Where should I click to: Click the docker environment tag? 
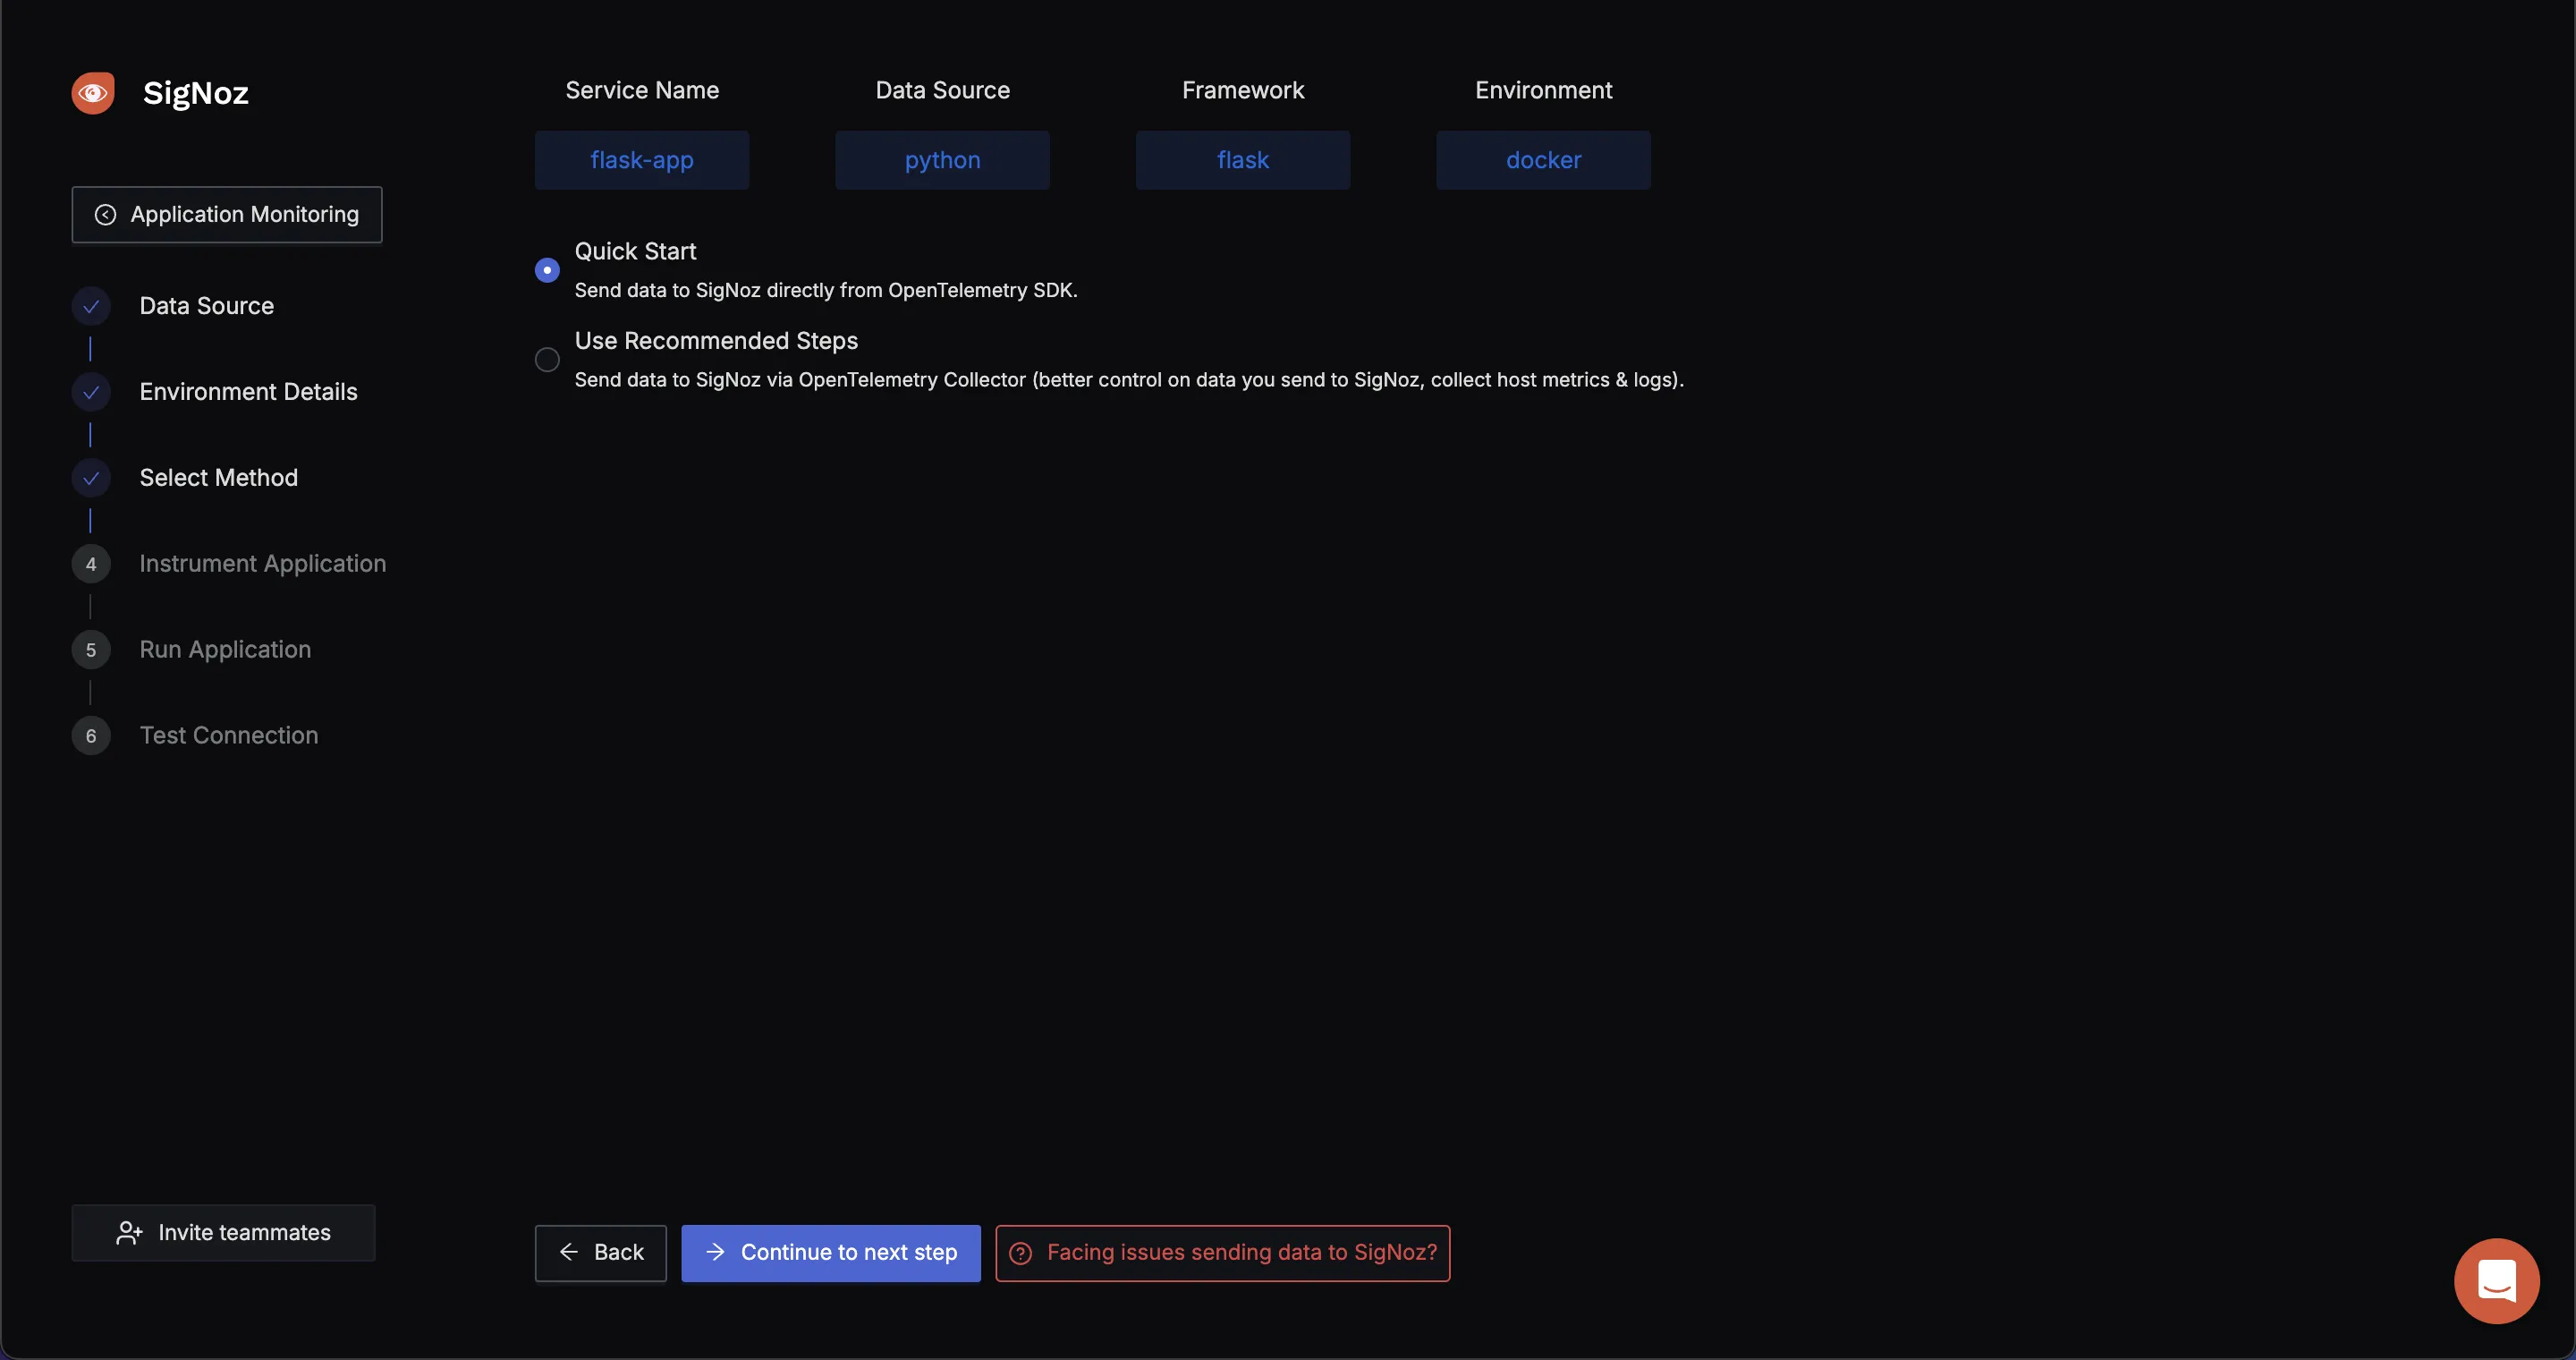(1544, 160)
